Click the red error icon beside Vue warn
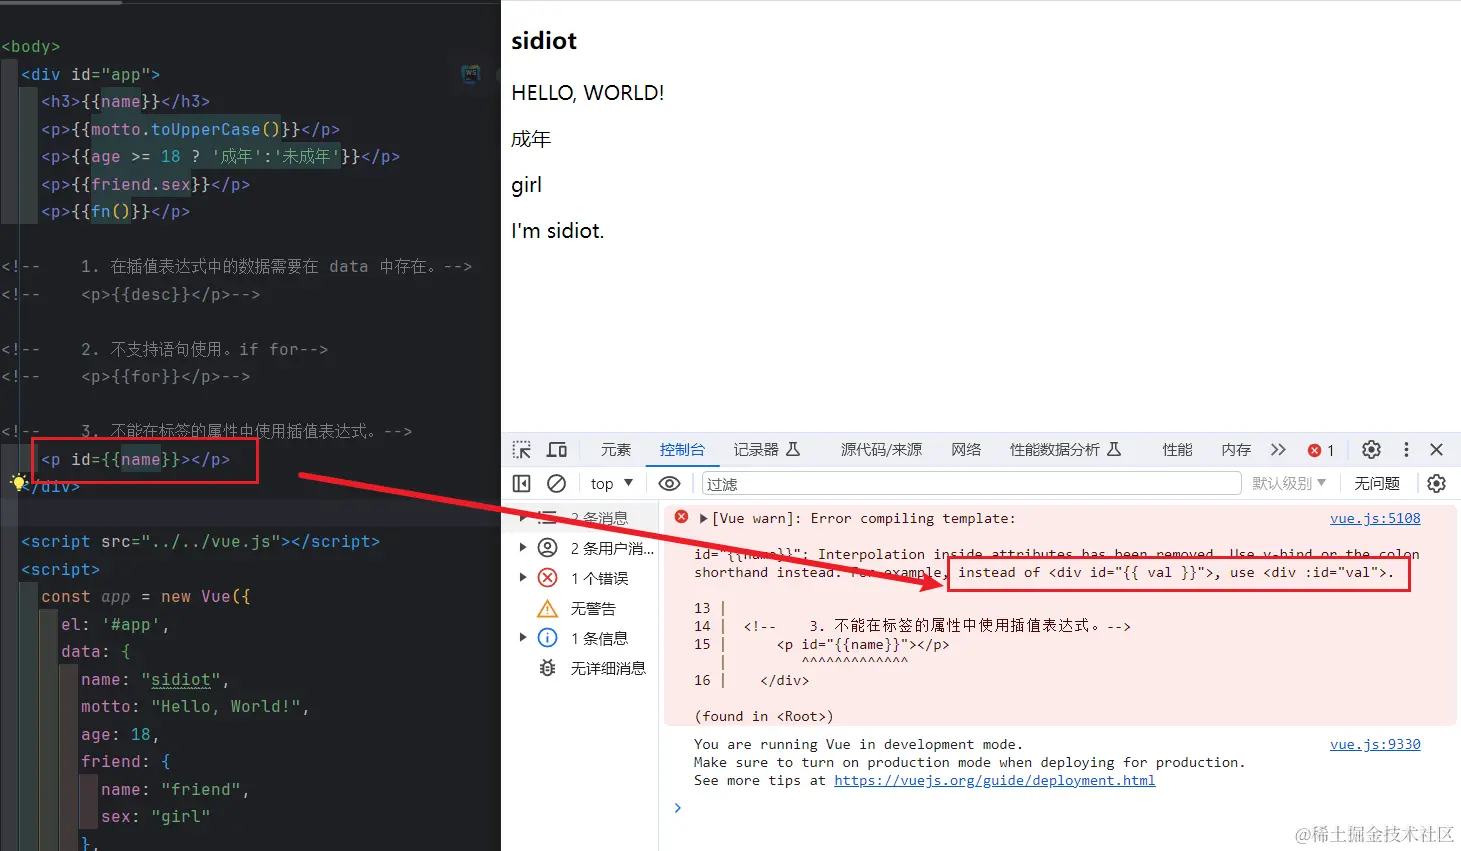The width and height of the screenshot is (1461, 851). tap(682, 517)
